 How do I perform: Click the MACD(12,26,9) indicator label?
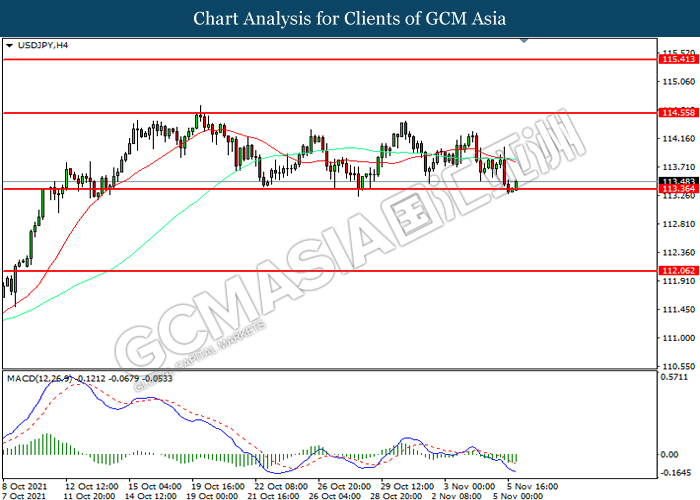(x=39, y=379)
